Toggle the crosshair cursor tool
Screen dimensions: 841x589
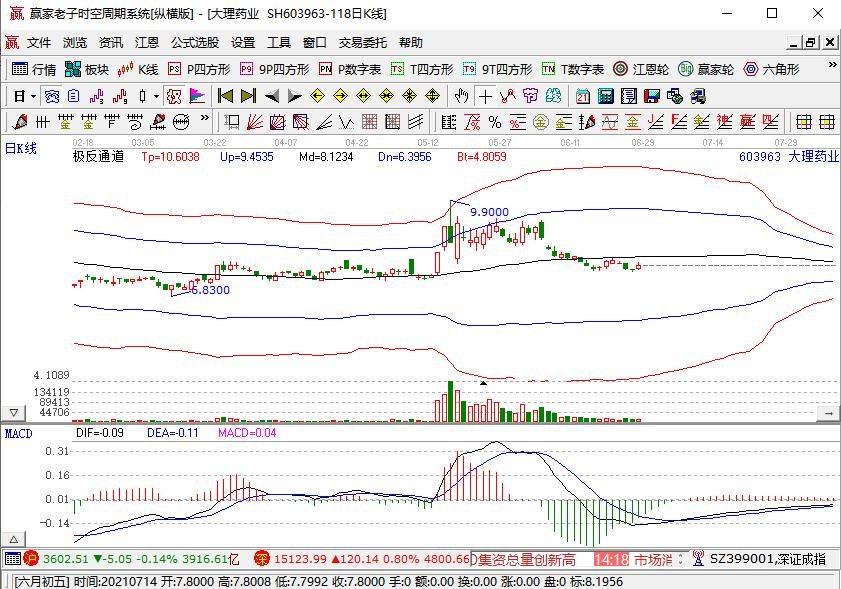pos(485,97)
